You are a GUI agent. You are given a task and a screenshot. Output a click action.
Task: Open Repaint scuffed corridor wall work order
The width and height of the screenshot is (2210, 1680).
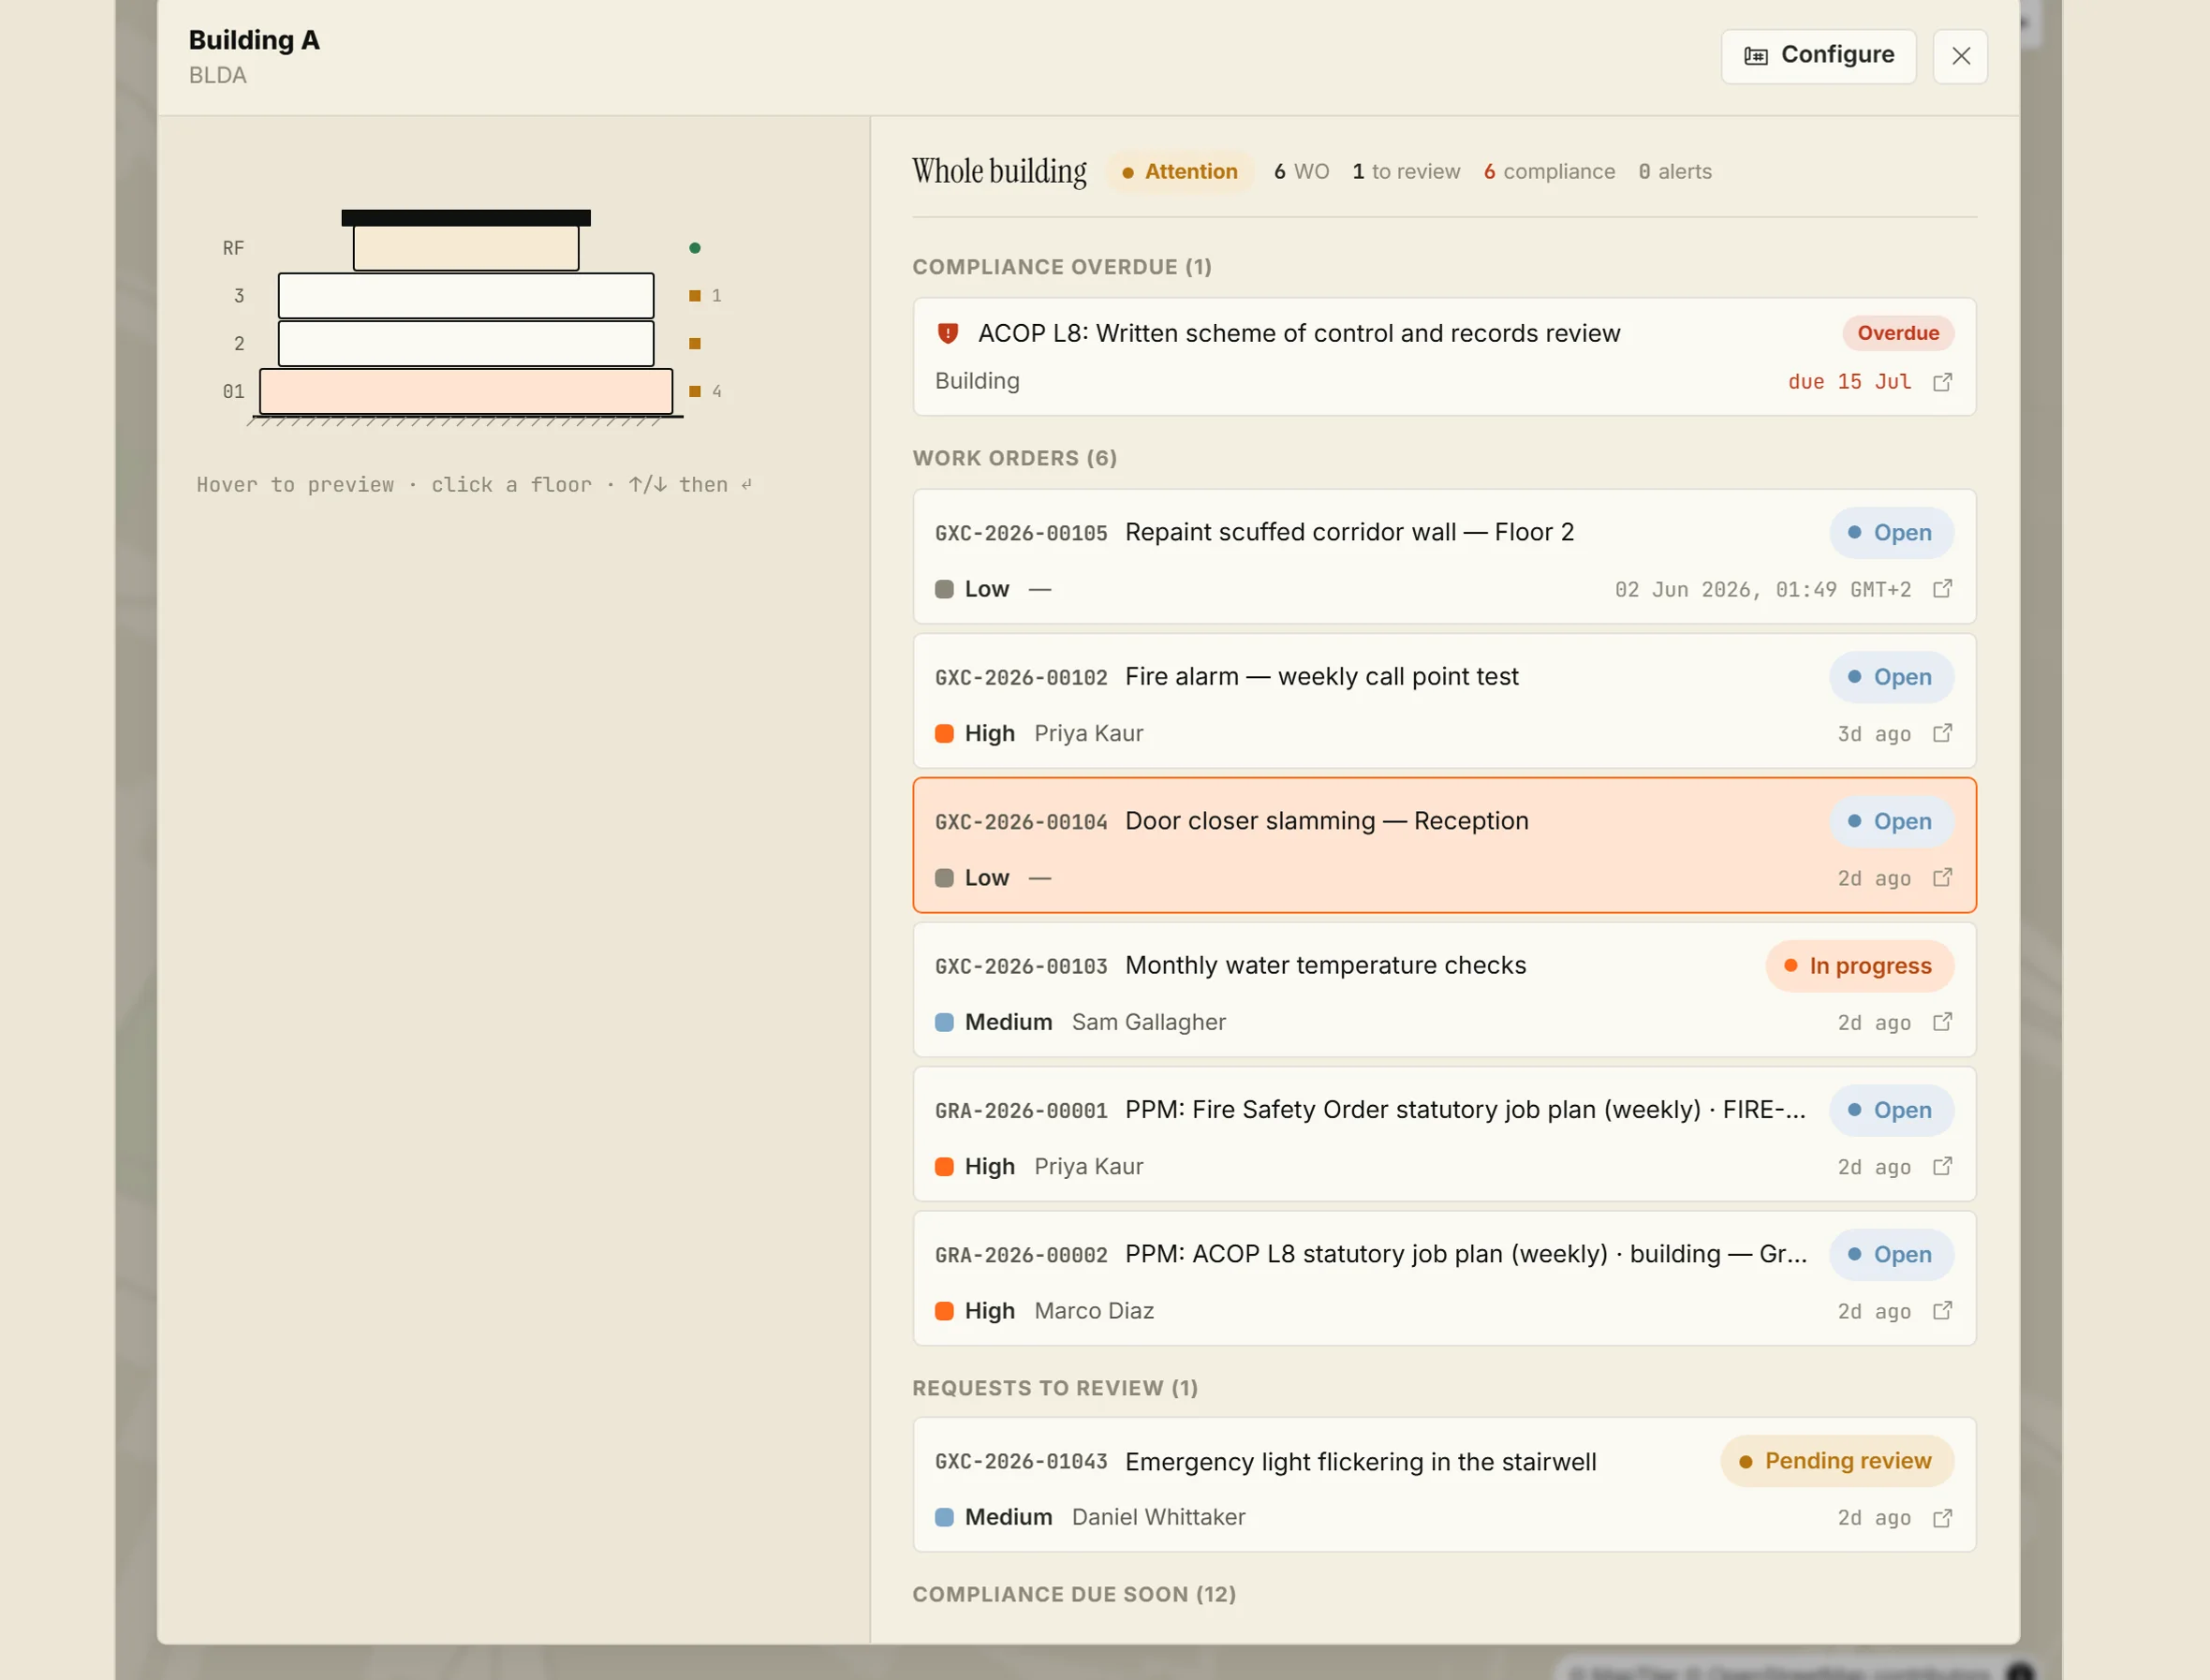click(x=1444, y=557)
